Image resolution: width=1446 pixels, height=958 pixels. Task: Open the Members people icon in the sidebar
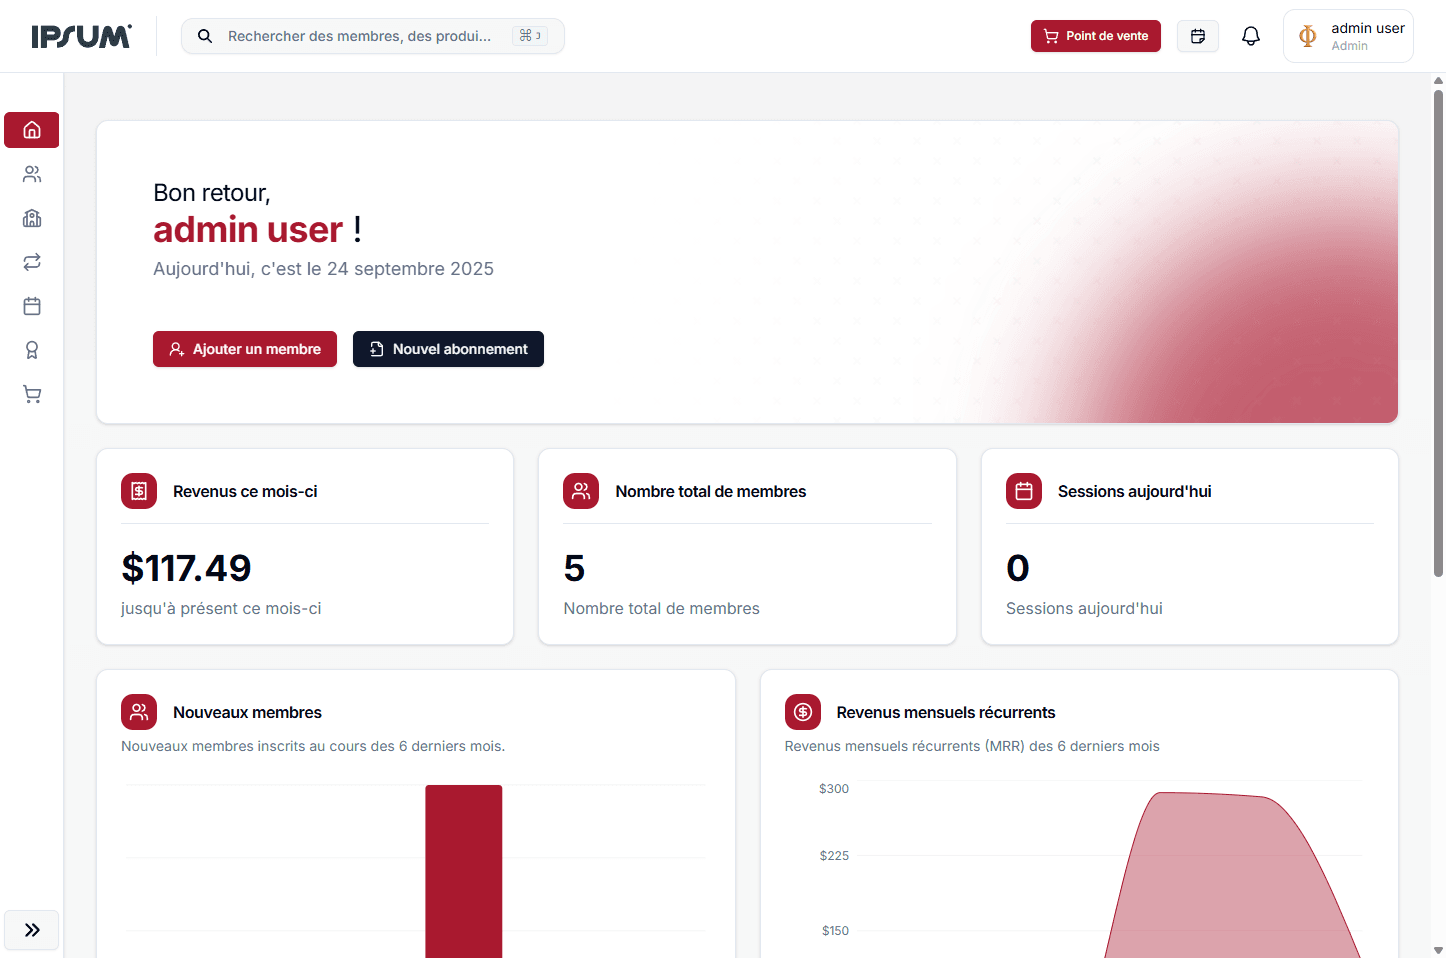31,174
